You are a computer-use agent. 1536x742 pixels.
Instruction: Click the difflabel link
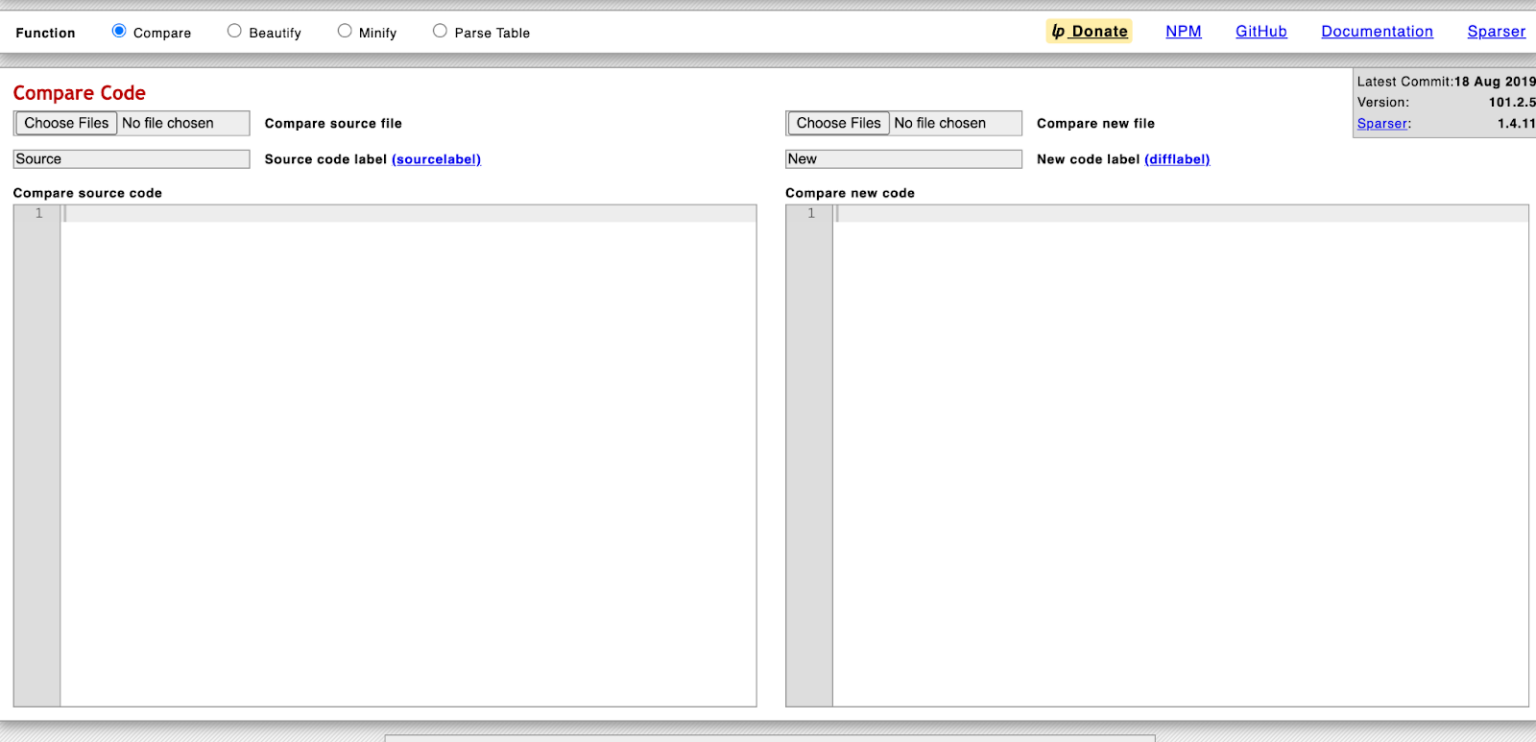click(1178, 158)
